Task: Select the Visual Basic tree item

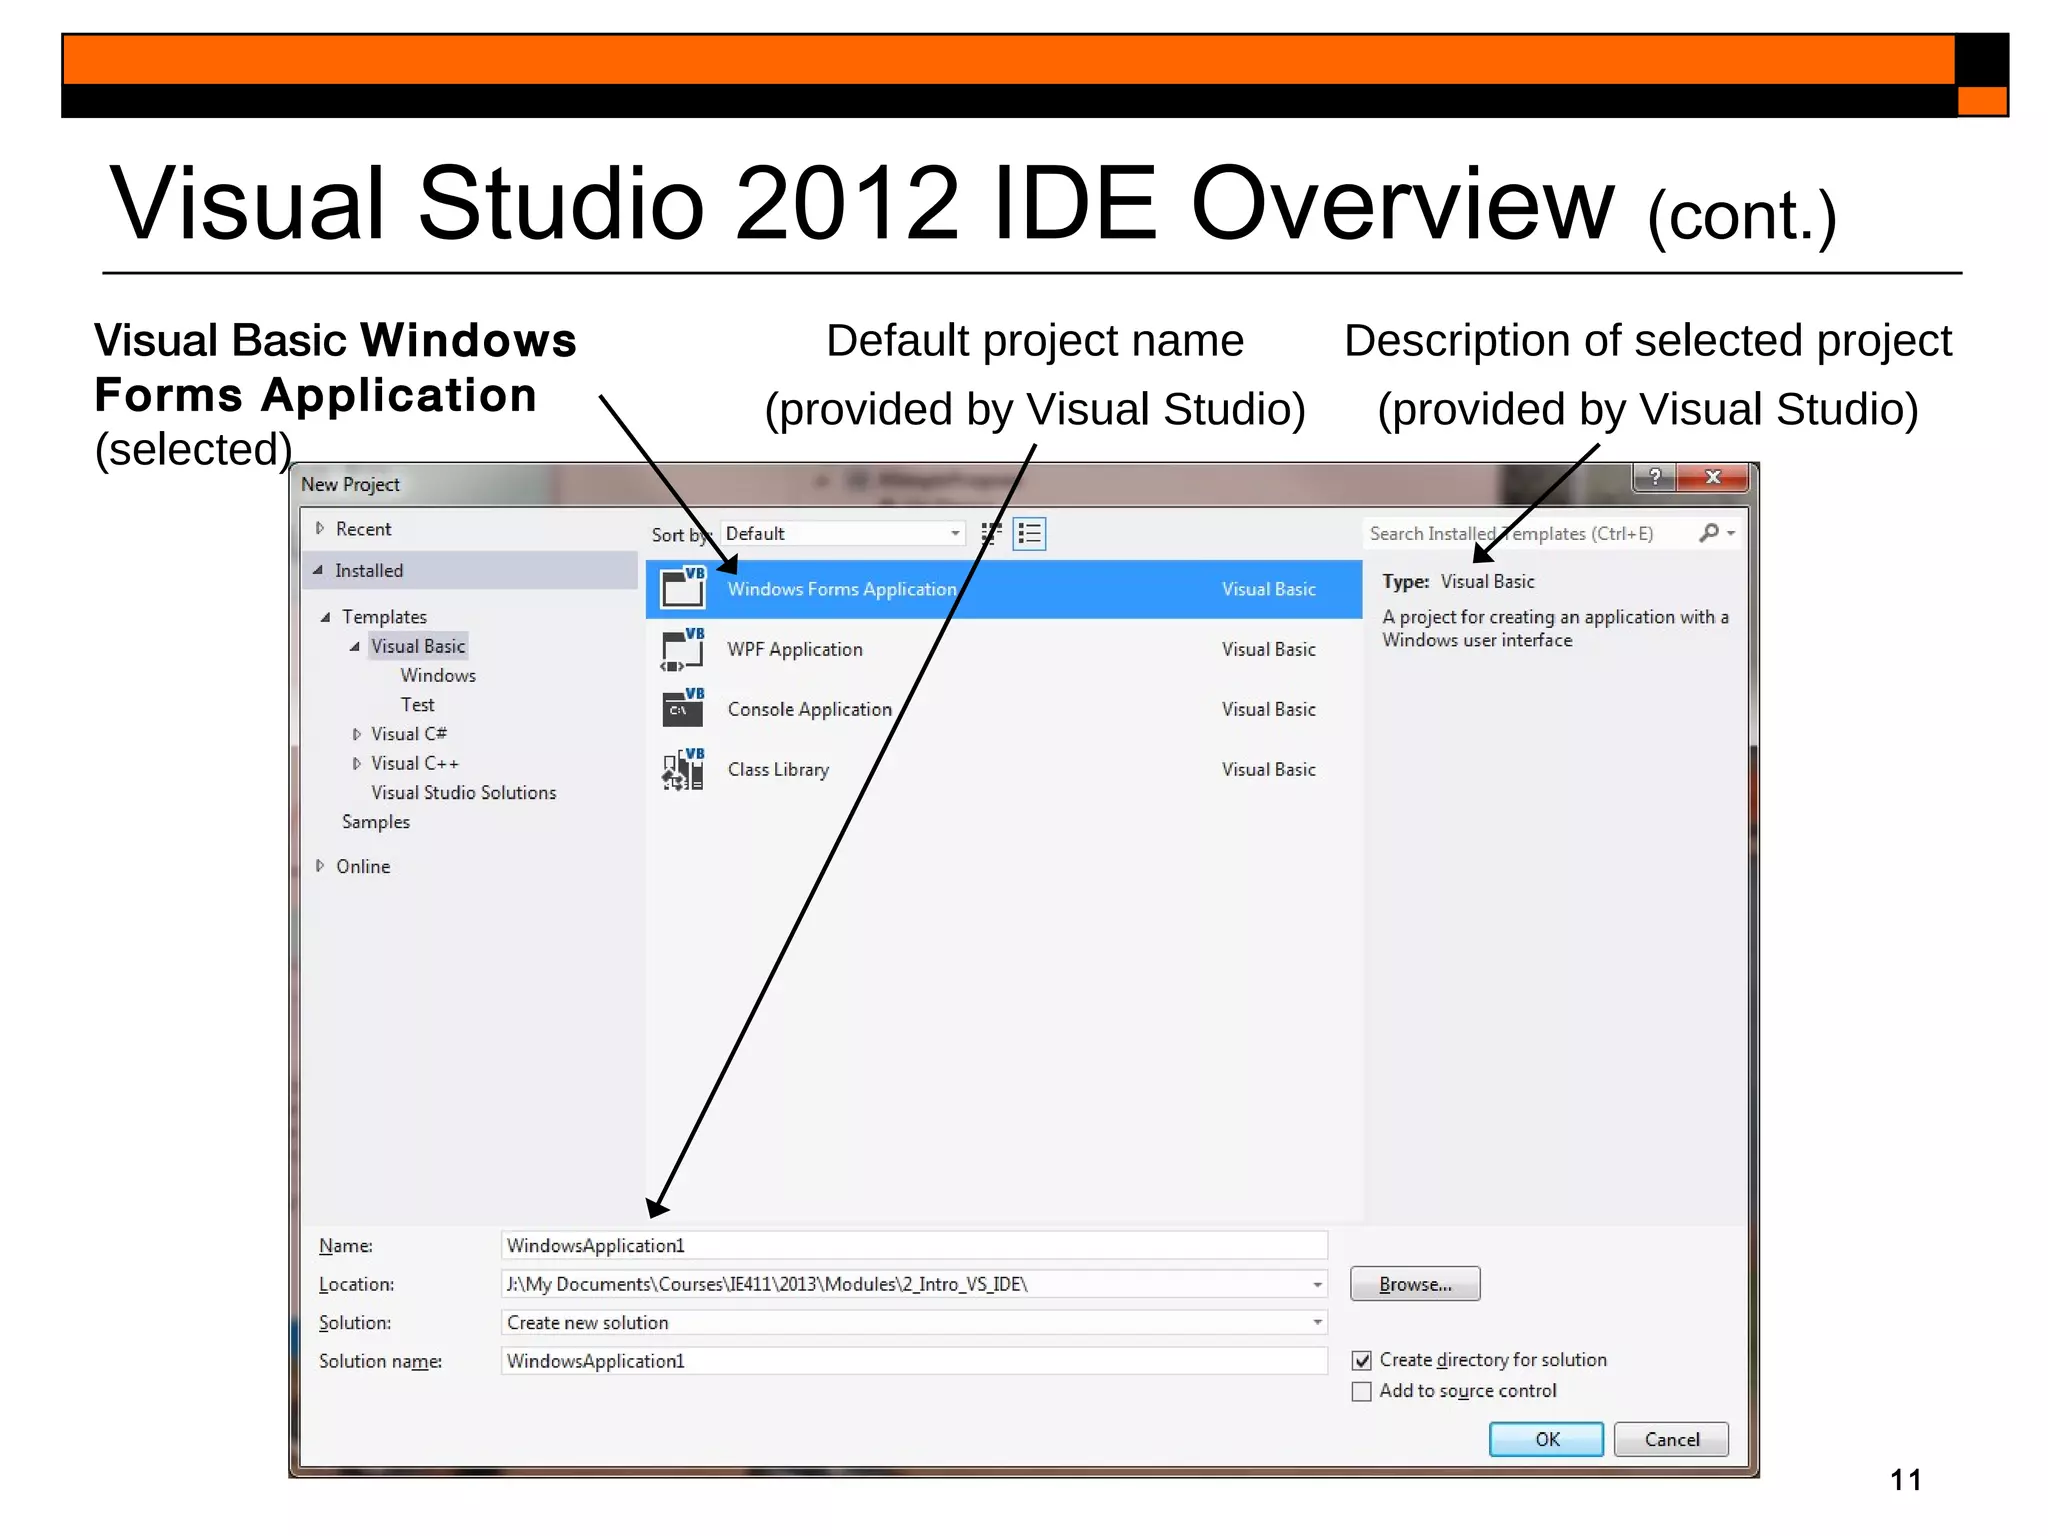Action: point(418,646)
